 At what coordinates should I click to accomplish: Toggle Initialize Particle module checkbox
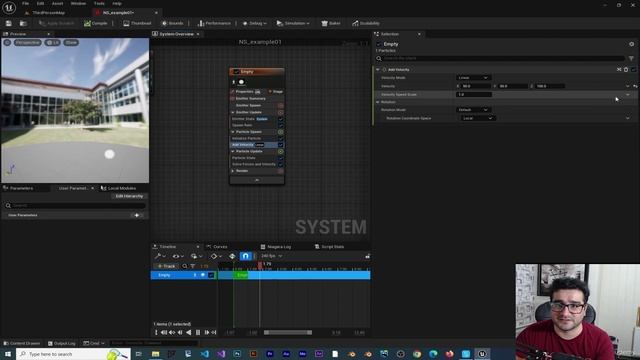pos(281,138)
